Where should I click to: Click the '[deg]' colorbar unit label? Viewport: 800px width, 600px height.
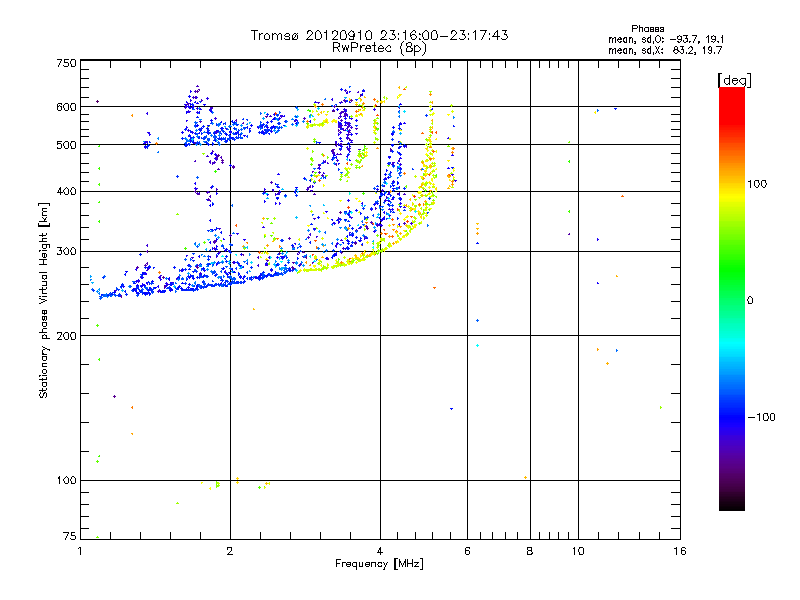pyautogui.click(x=734, y=80)
